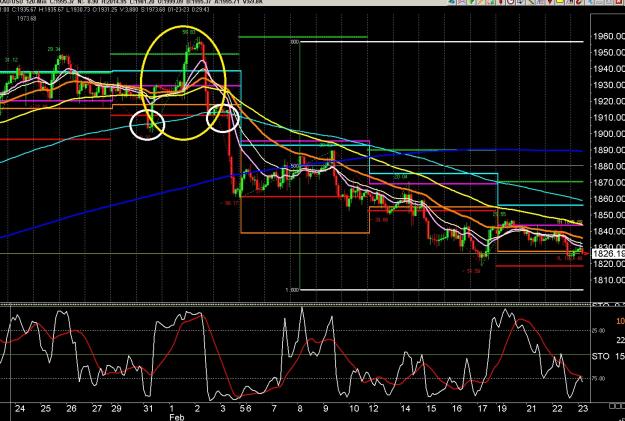Click the 75.00 stochastic level label
The image size is (625, 421).
[x=598, y=378]
